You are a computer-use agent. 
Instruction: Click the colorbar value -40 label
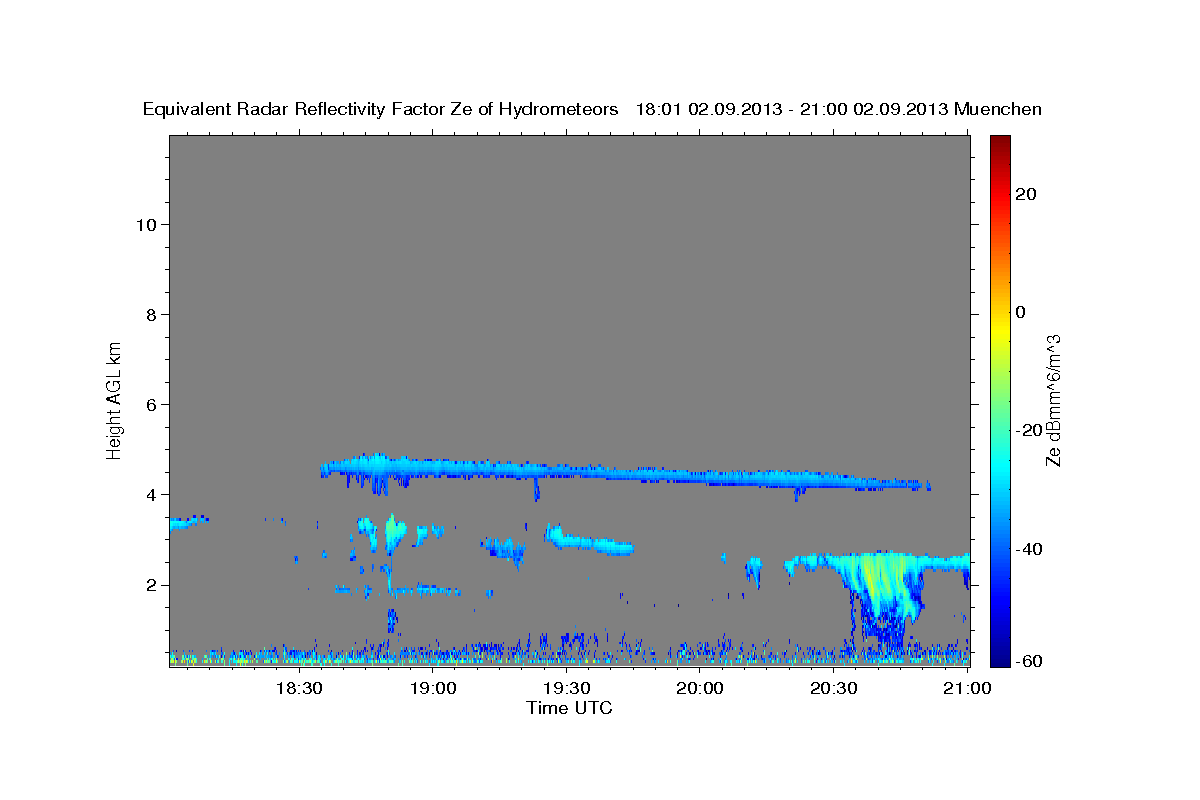(x=1029, y=549)
